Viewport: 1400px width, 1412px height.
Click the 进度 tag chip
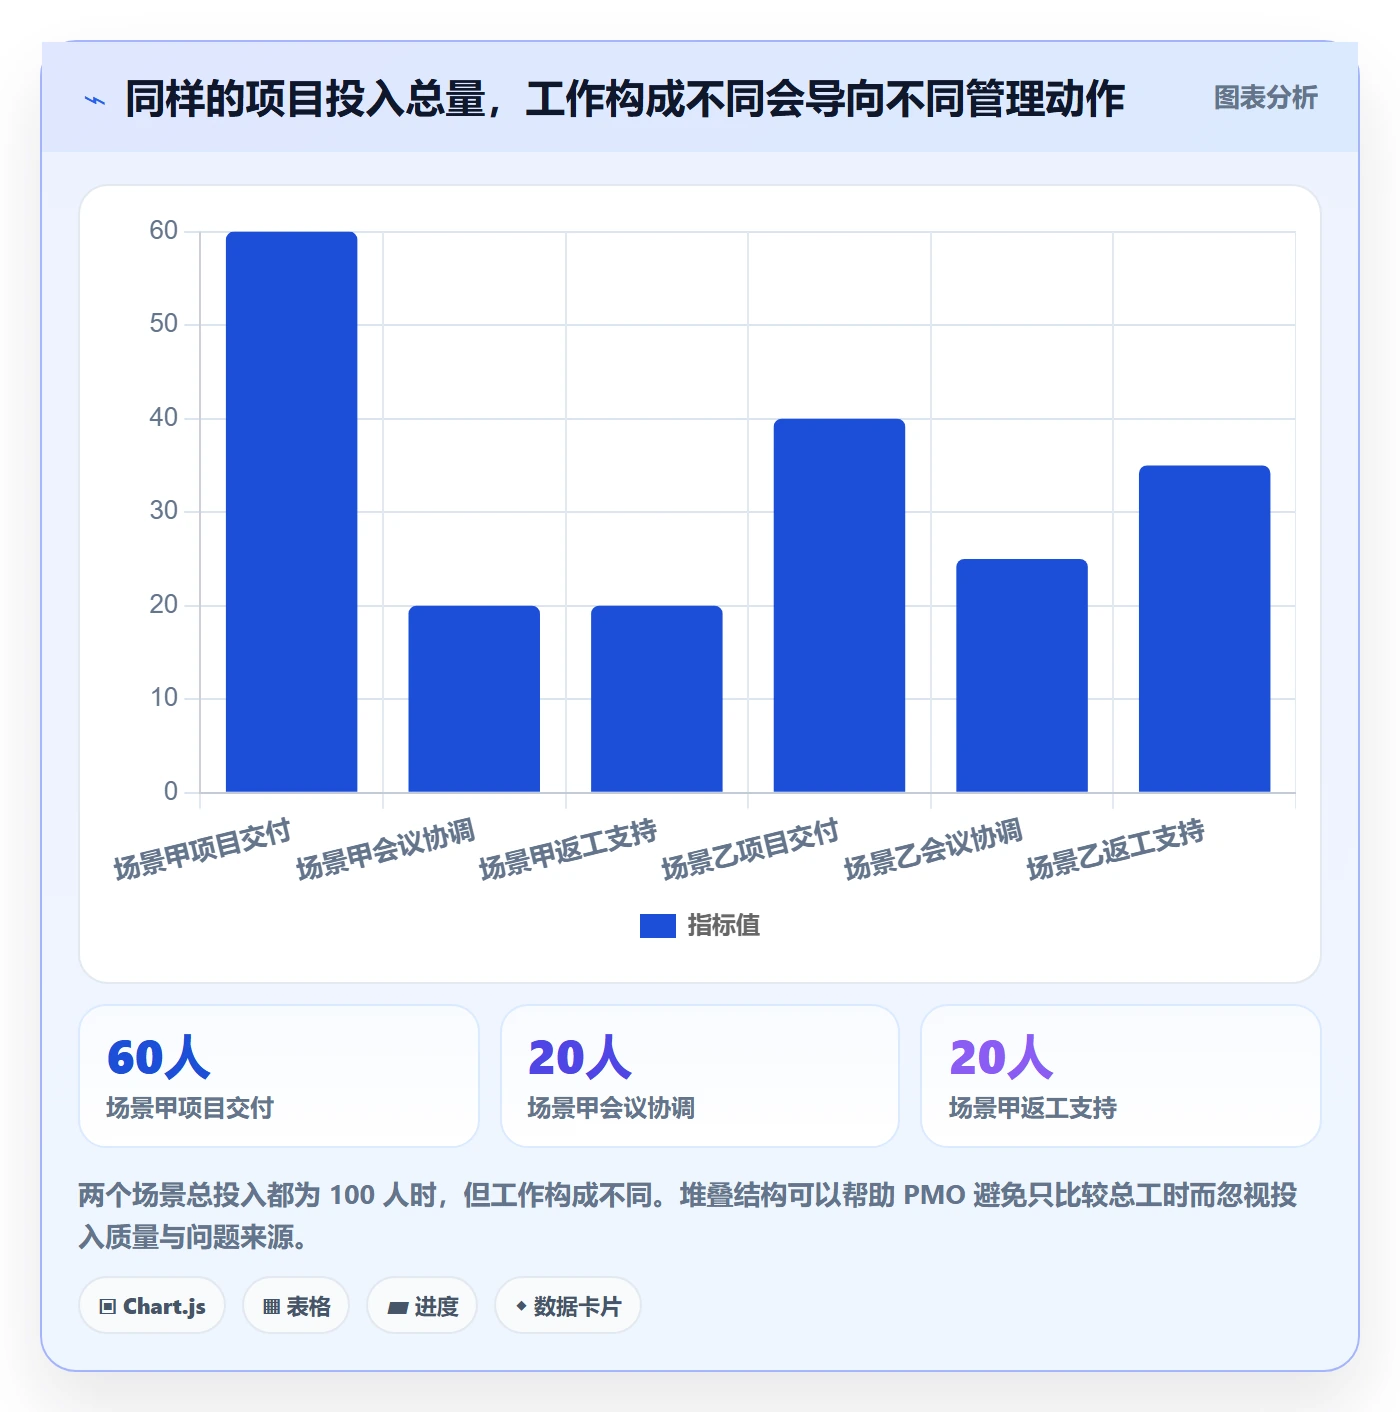pyautogui.click(x=422, y=1306)
